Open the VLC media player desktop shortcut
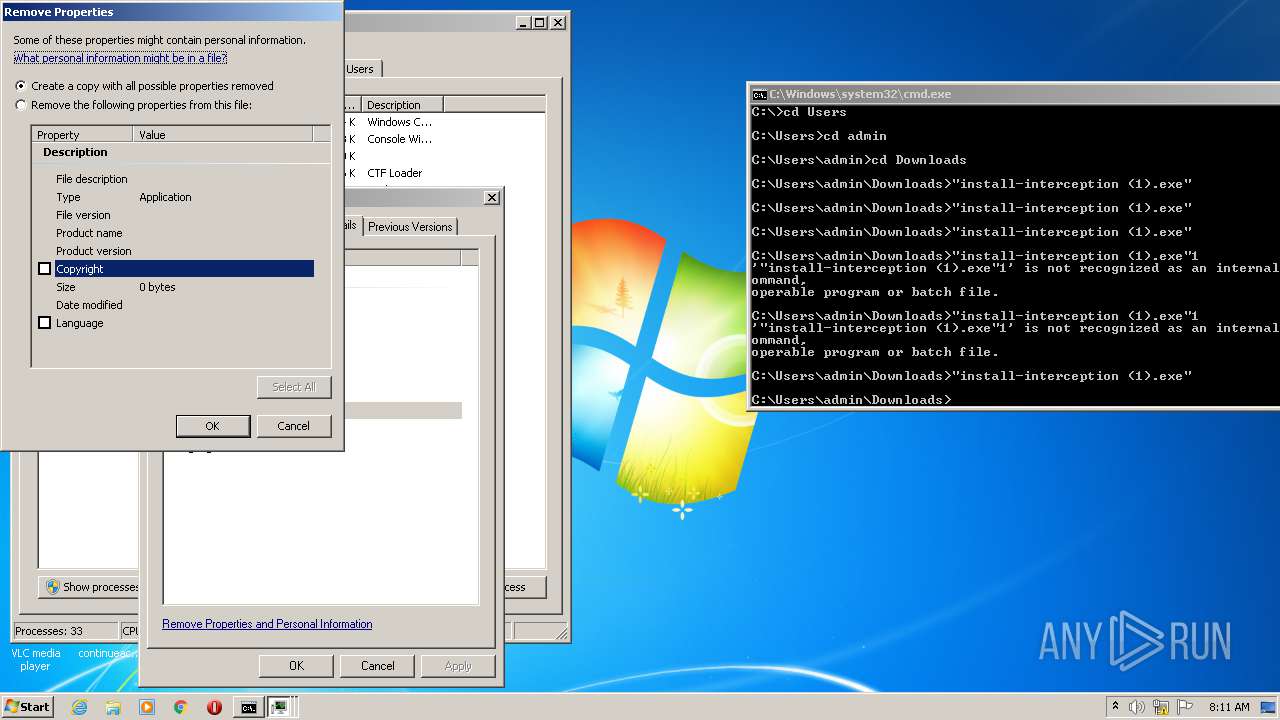This screenshot has height=720, width=1280. point(35,659)
